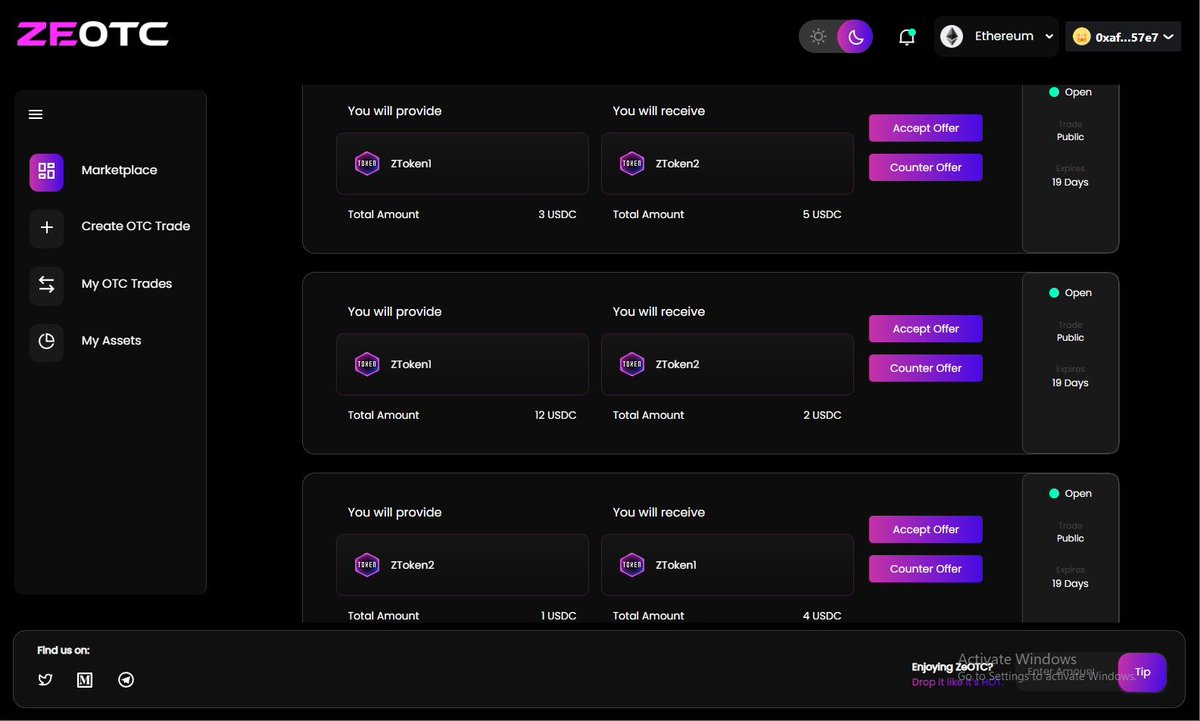Open ZeOTC's Twitter page
The height and width of the screenshot is (721, 1200).
pyautogui.click(x=45, y=679)
